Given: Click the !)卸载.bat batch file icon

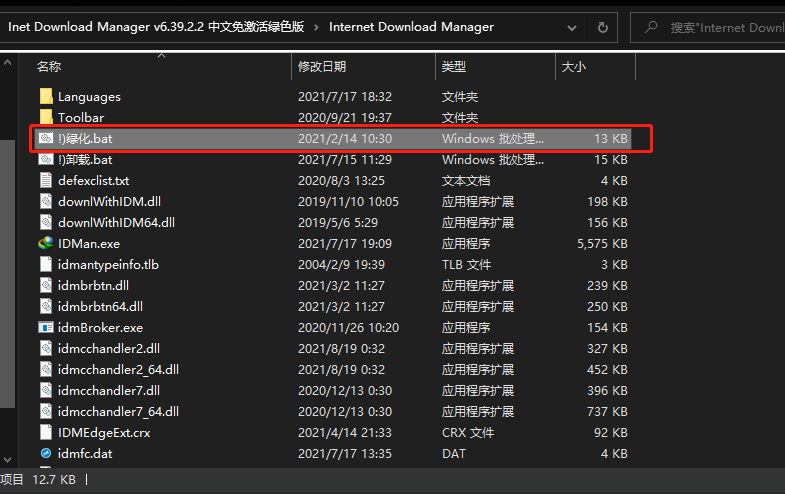Looking at the screenshot, I should [x=46, y=159].
